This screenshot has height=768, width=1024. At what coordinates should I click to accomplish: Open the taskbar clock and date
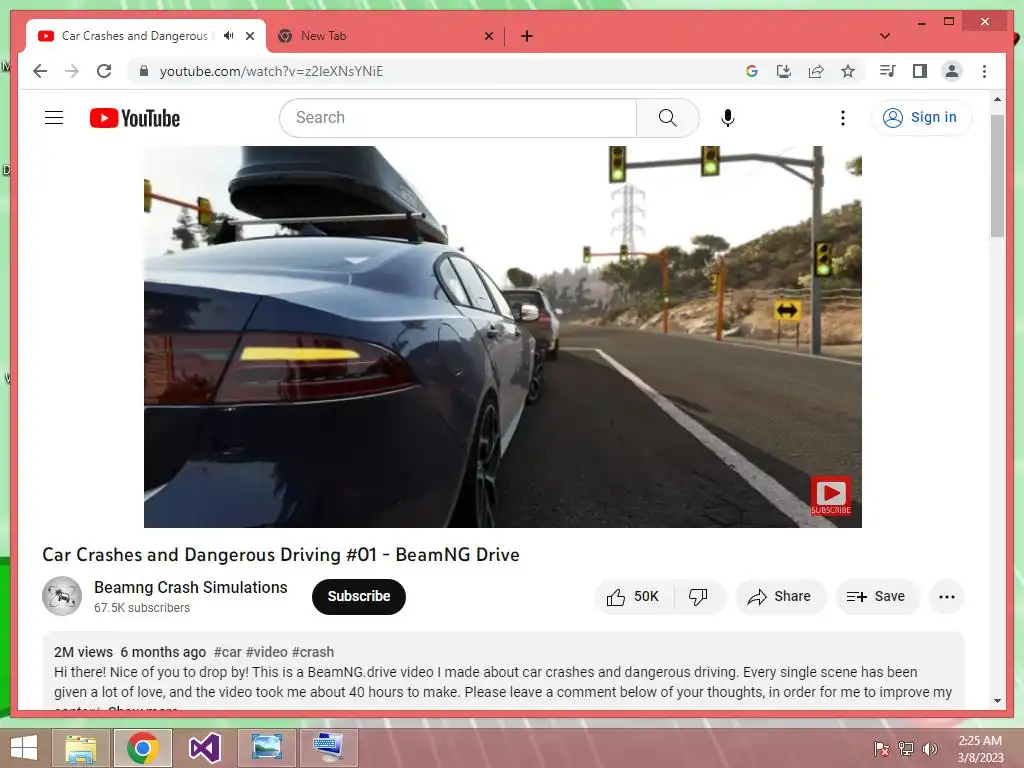click(980, 749)
